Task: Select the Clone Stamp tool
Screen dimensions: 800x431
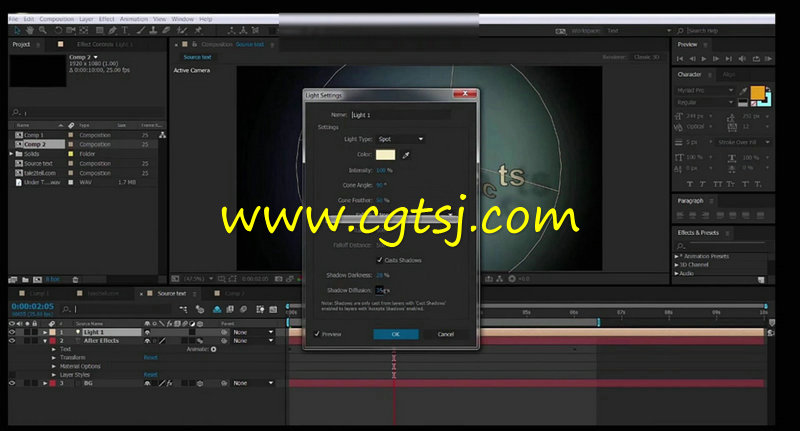Action: [x=153, y=31]
